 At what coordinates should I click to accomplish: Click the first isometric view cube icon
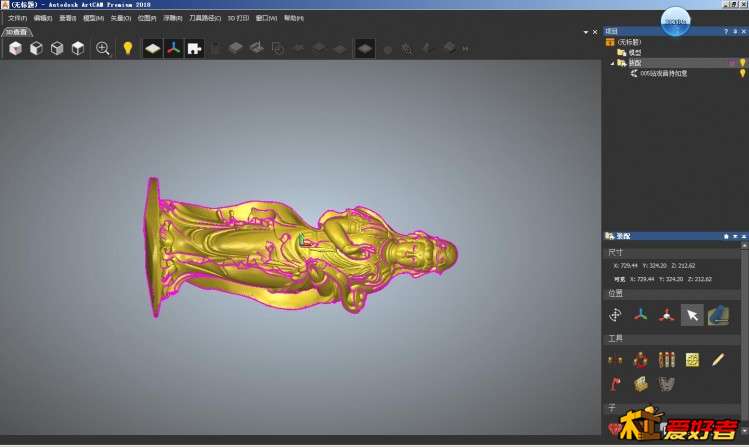point(15,48)
